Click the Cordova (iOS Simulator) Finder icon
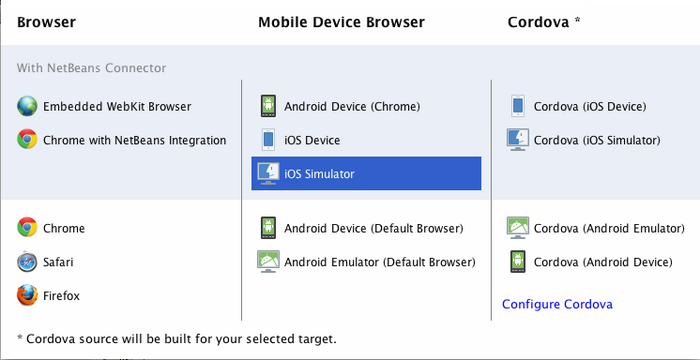The image size is (700, 360). pos(518,139)
